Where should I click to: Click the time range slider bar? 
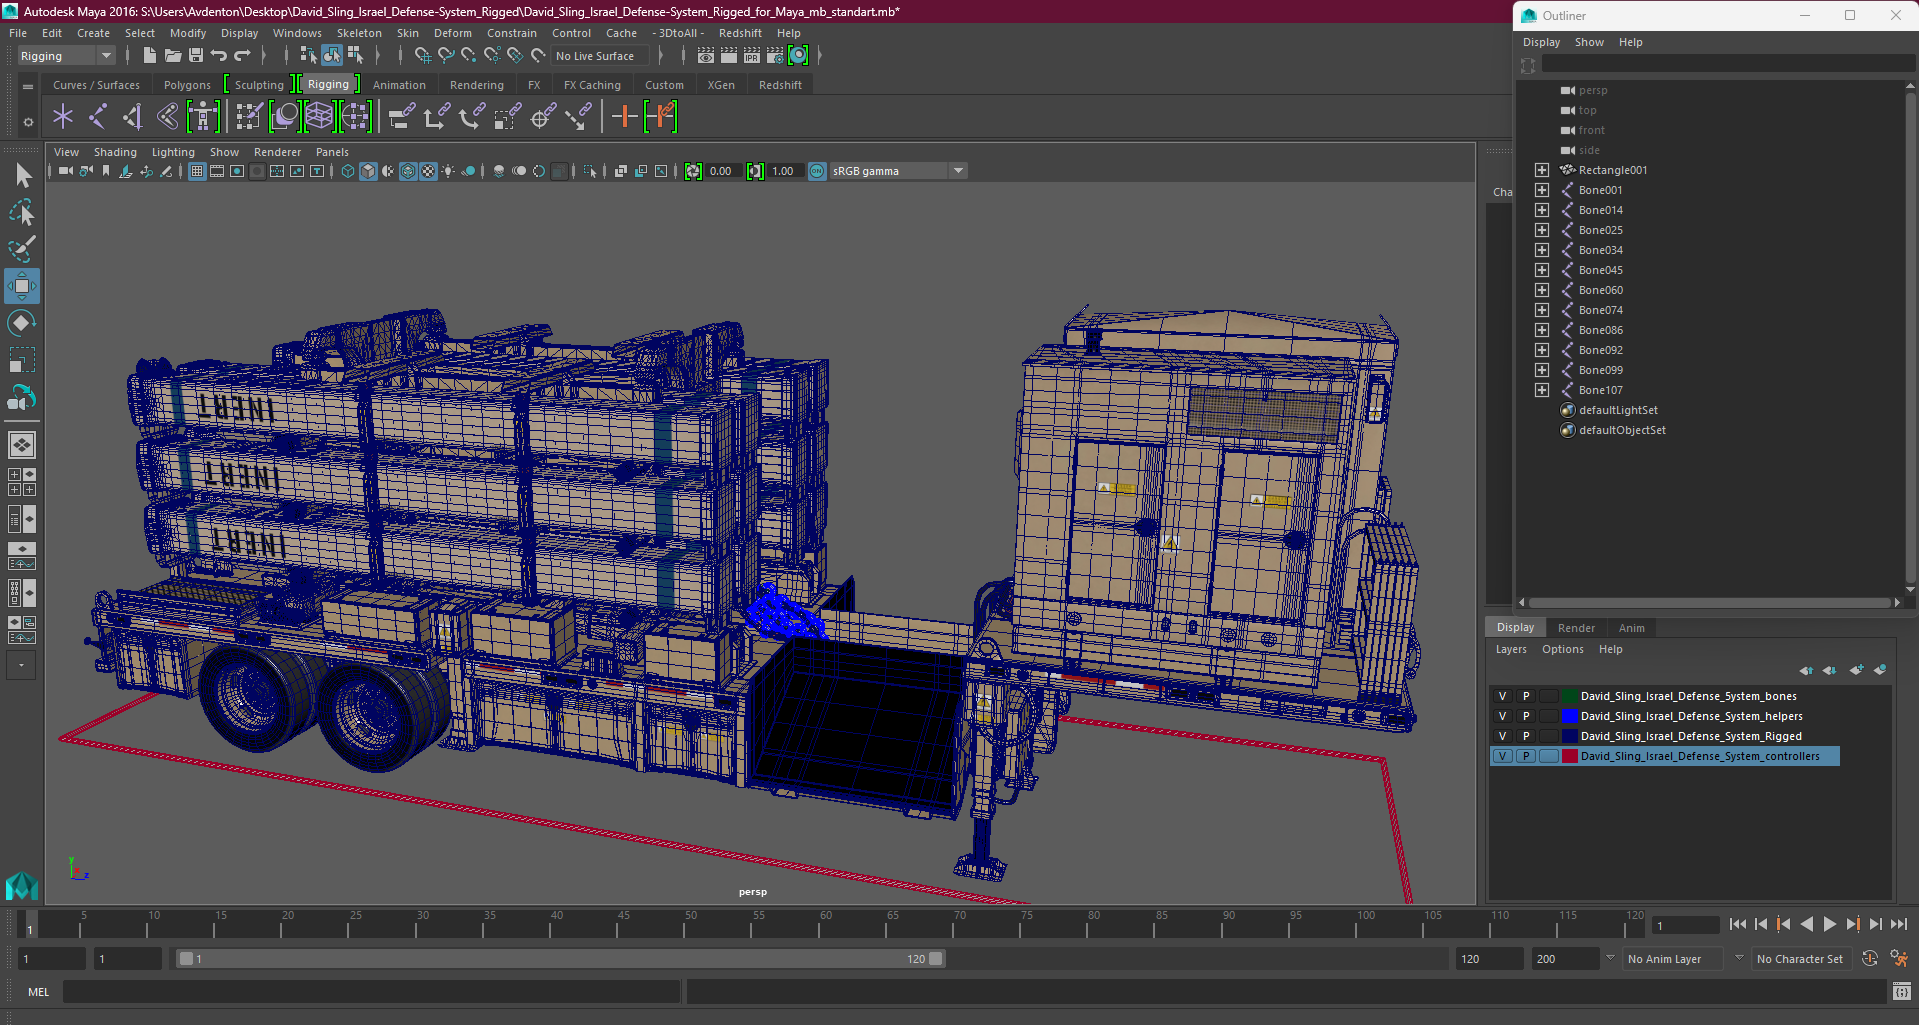coord(560,958)
